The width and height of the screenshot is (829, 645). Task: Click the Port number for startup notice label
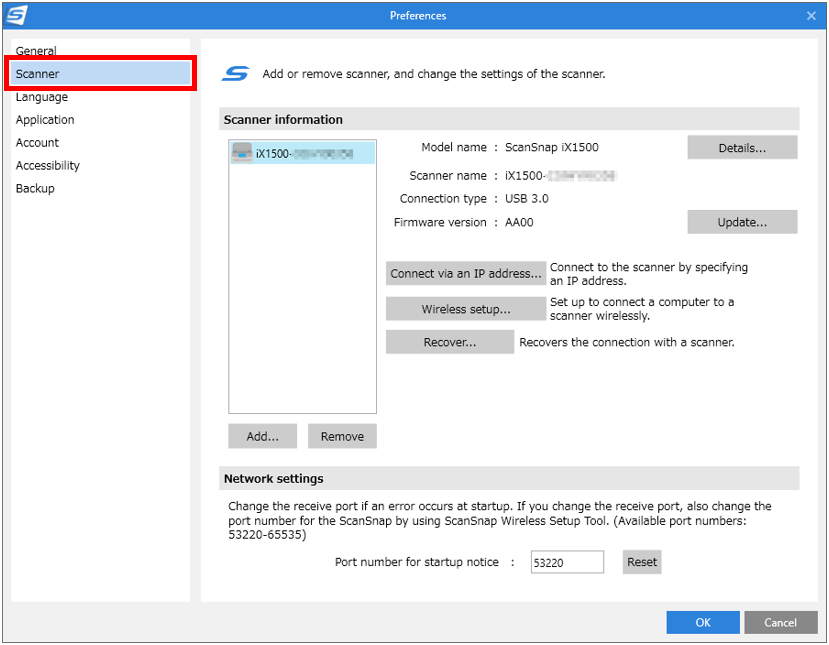pyautogui.click(x=417, y=562)
